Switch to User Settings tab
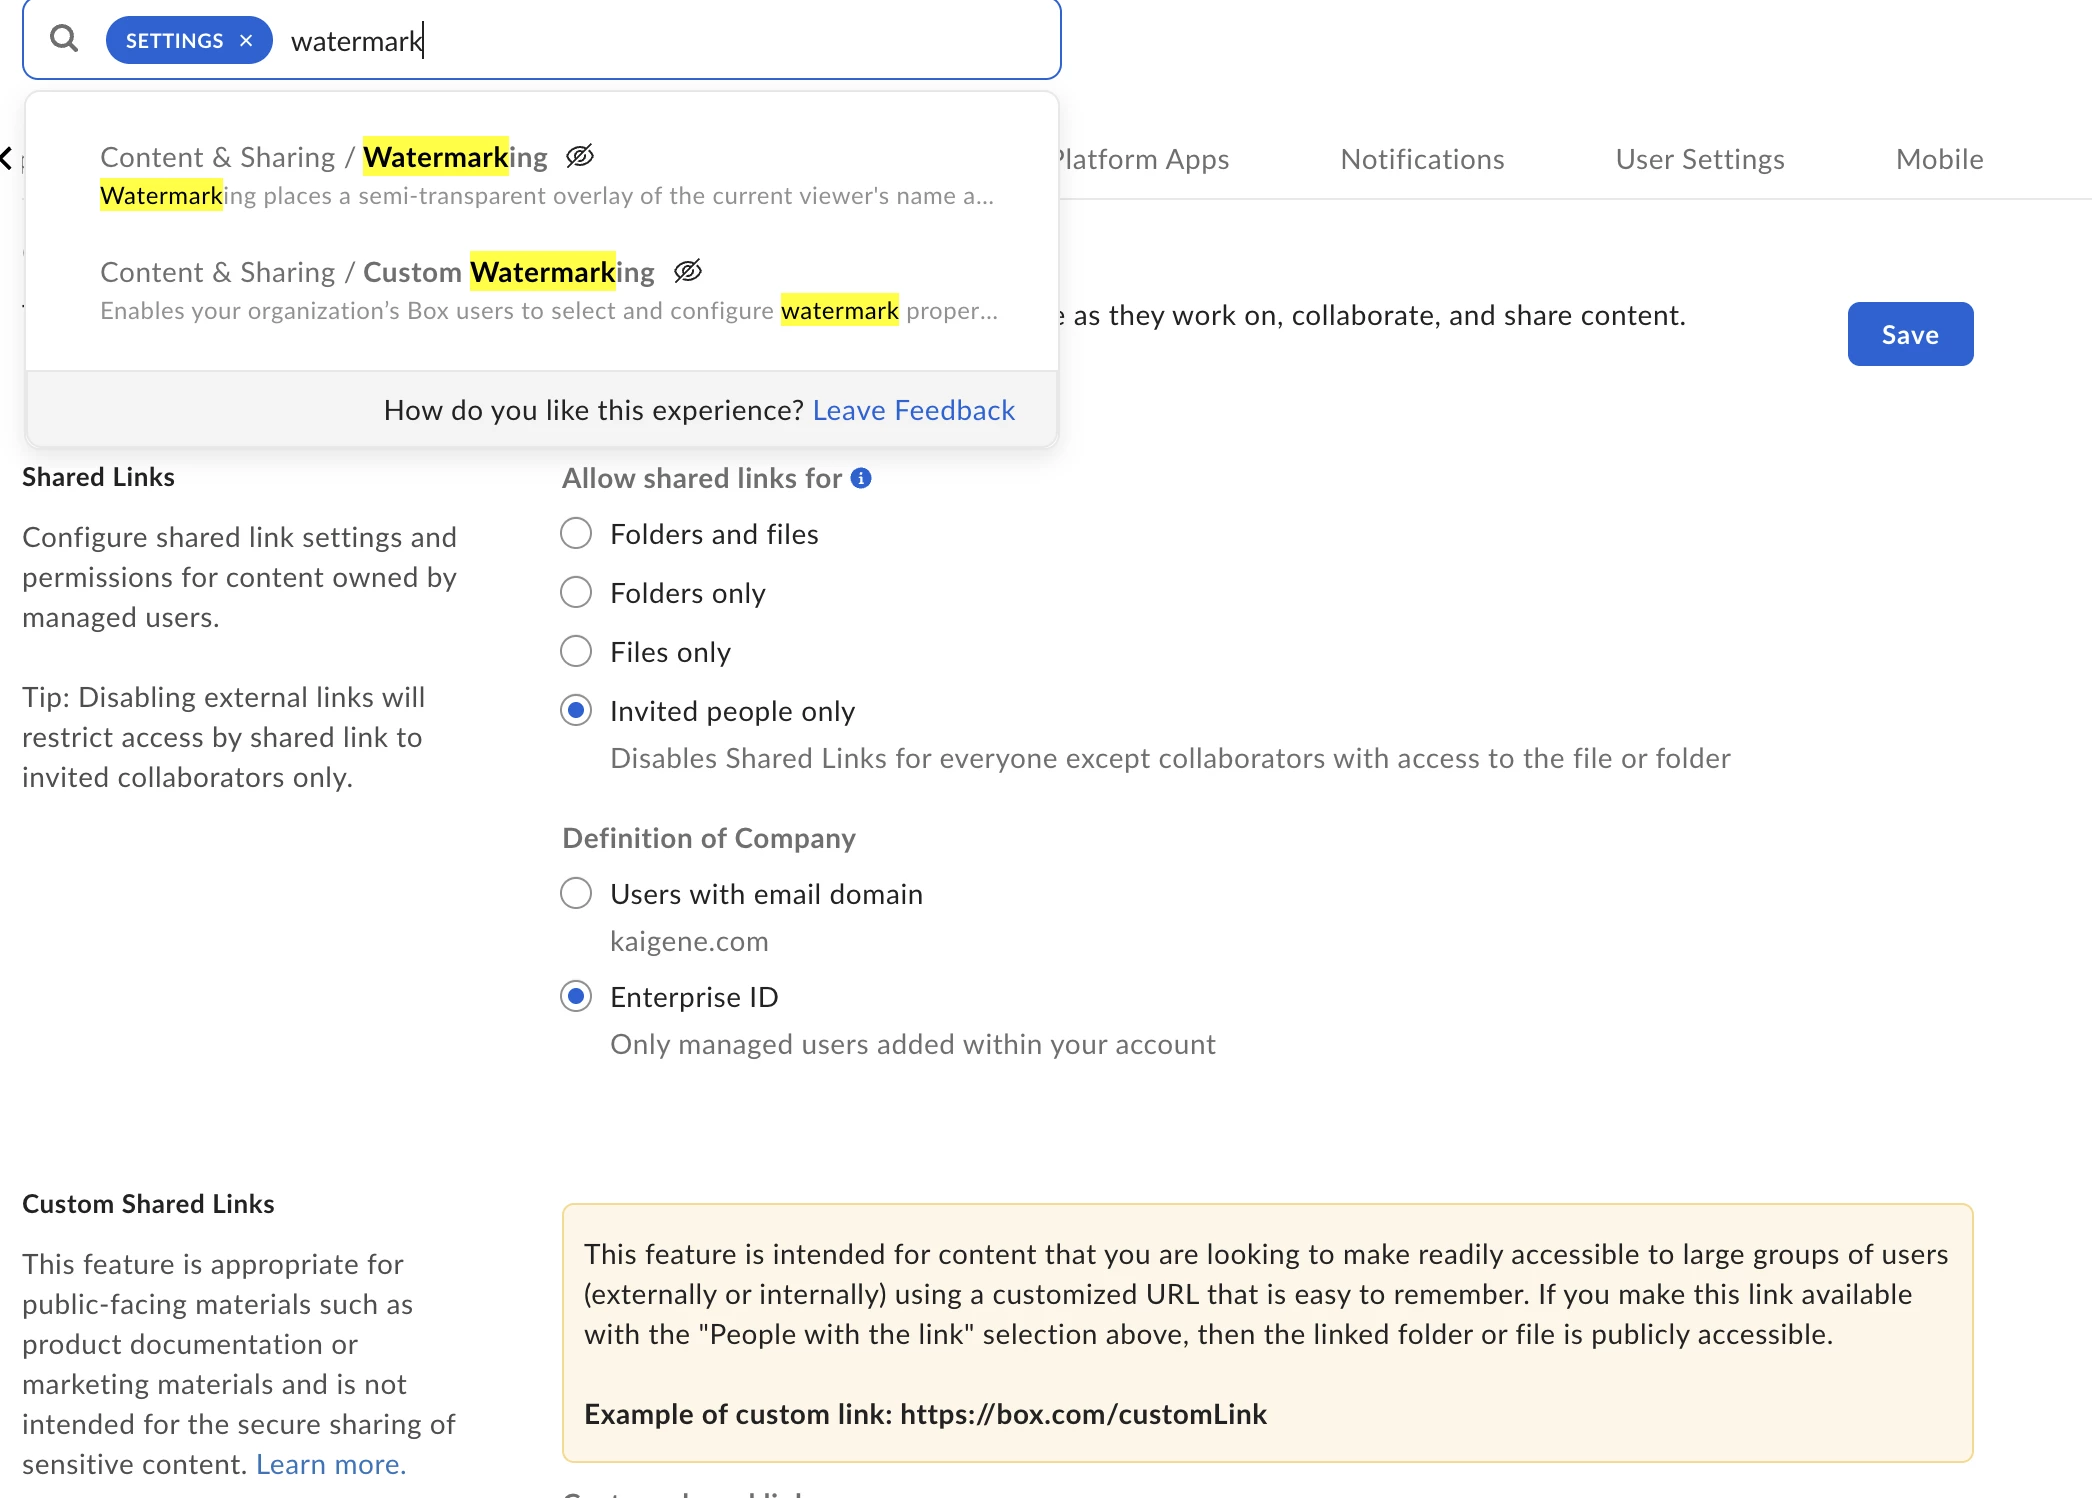This screenshot has height=1498, width=2092. (1700, 159)
